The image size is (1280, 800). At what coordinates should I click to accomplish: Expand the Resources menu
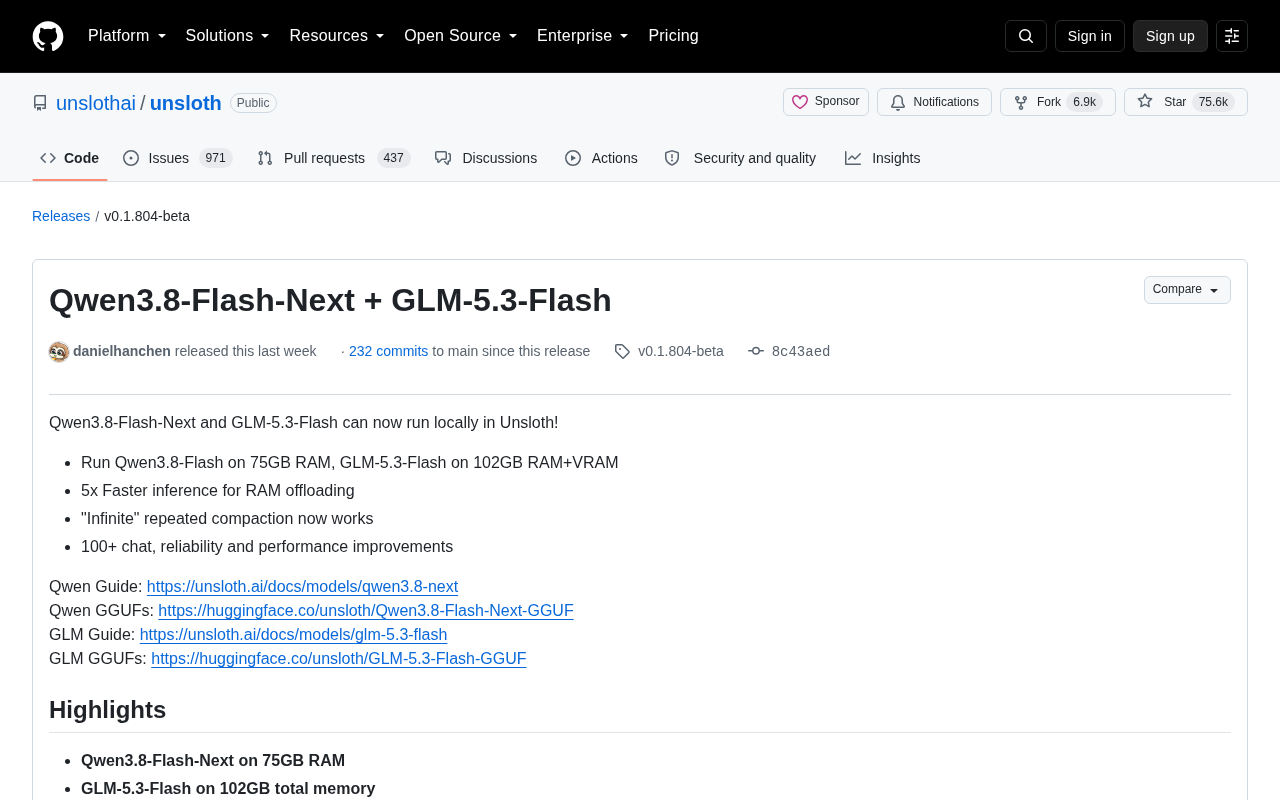point(337,36)
